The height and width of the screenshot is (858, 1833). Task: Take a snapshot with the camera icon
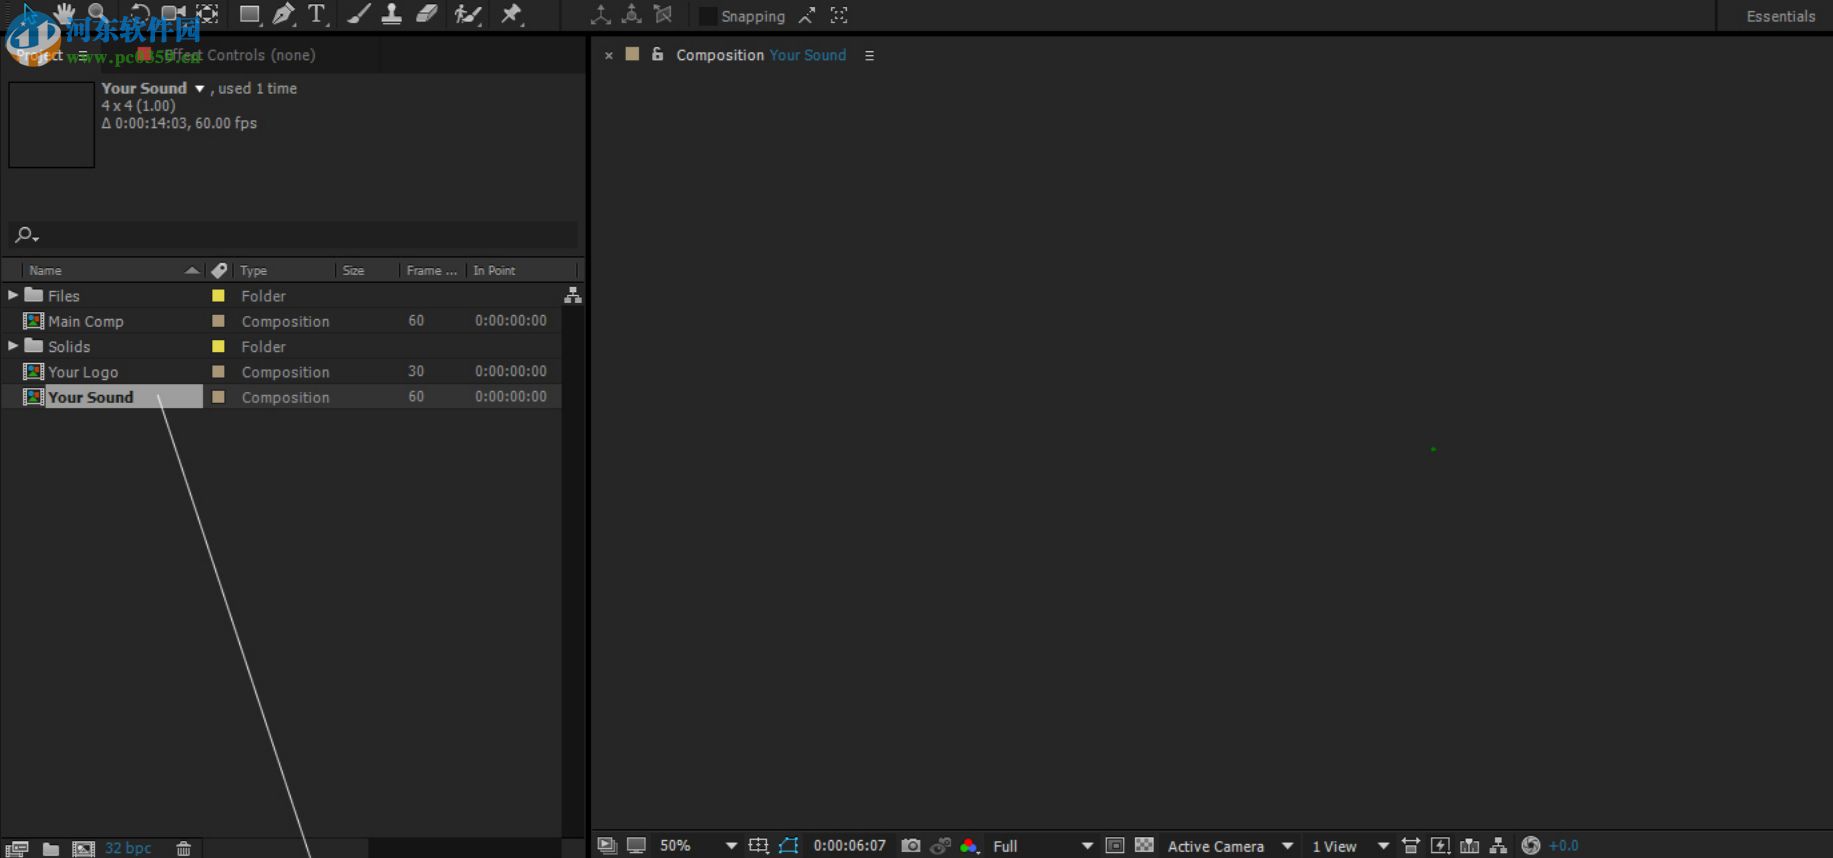tap(910, 846)
